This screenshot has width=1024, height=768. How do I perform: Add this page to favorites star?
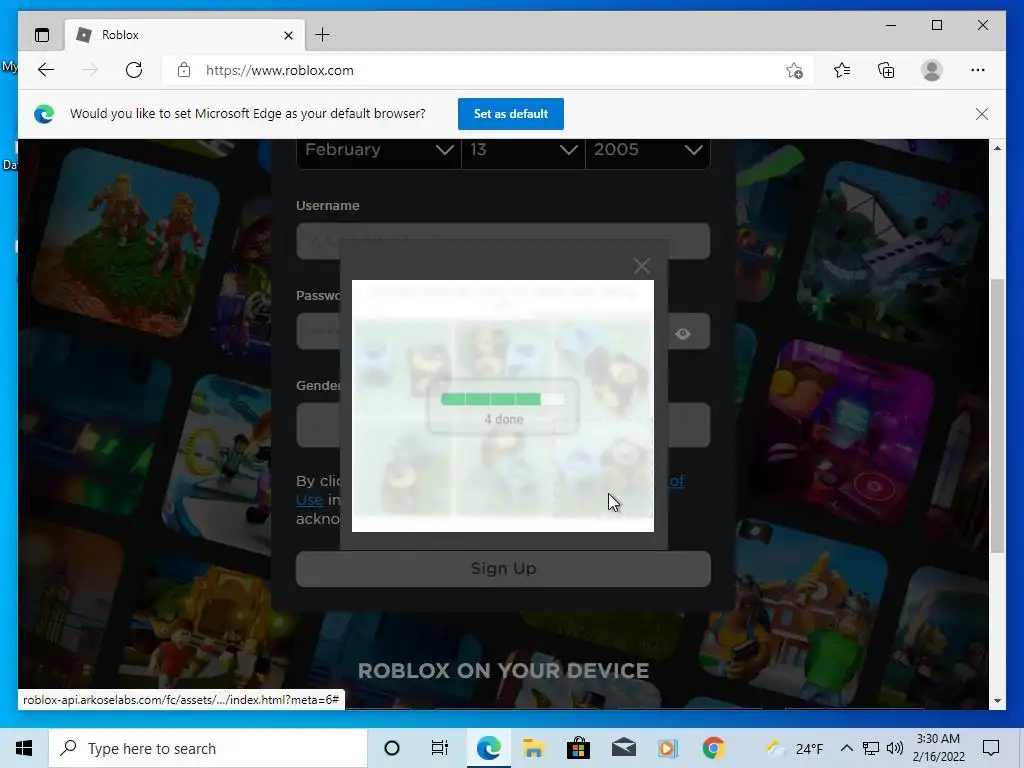[794, 71]
